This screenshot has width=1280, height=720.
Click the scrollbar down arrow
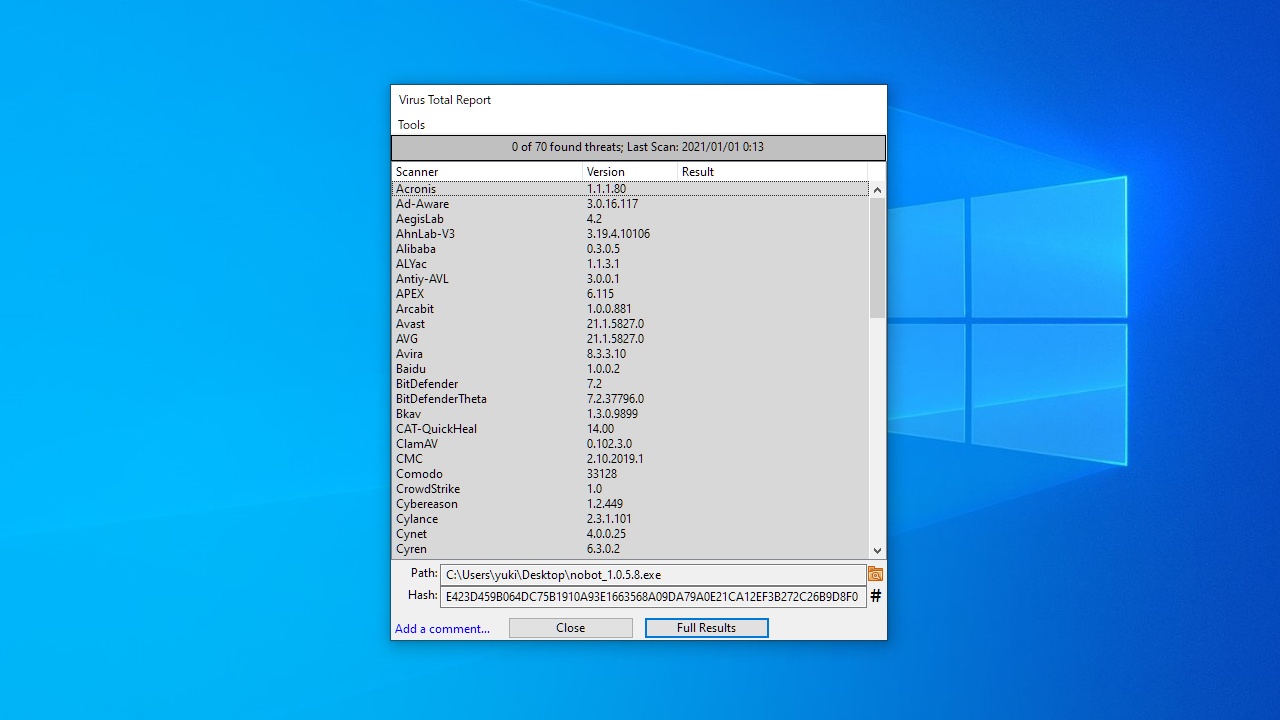[877, 550]
